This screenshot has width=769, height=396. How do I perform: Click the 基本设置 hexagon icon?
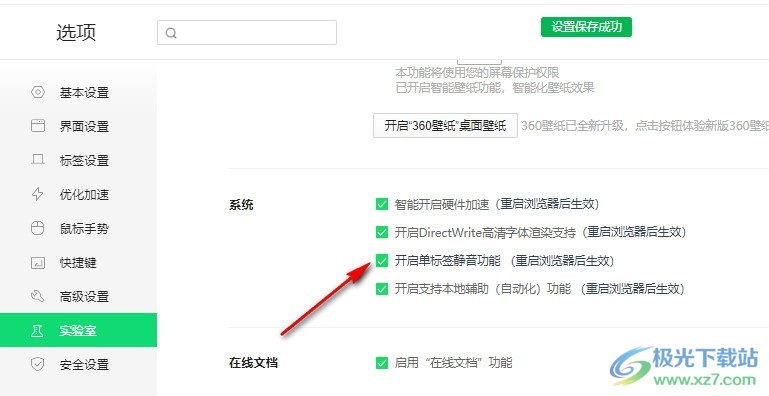coord(38,92)
